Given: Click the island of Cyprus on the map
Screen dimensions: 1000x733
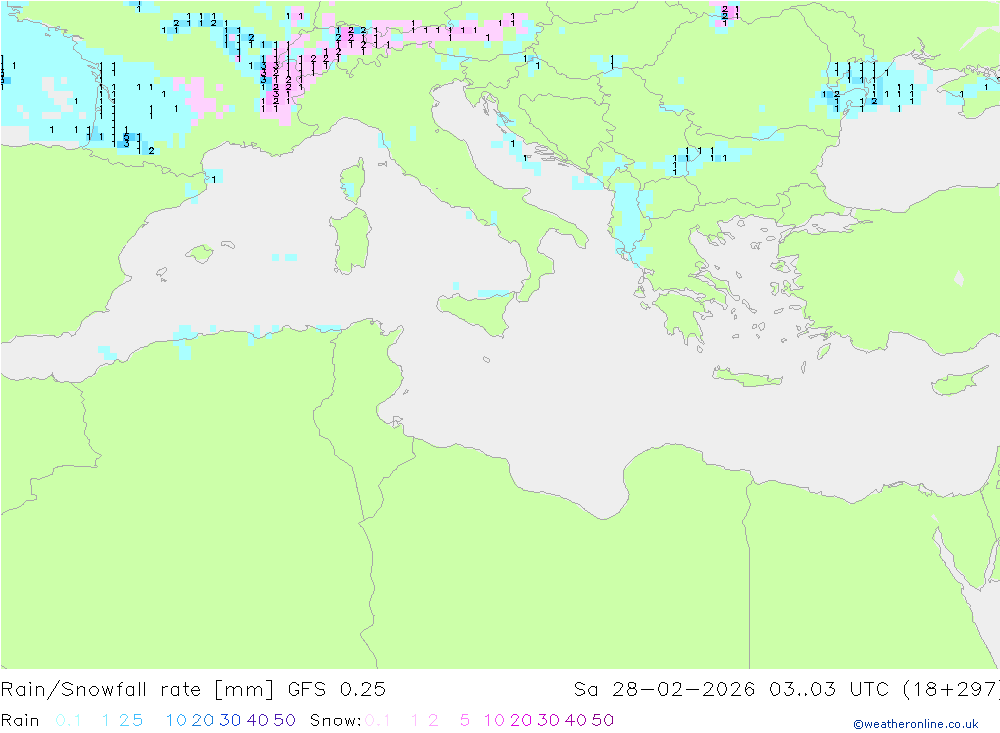Looking at the screenshot, I should click(x=959, y=381).
